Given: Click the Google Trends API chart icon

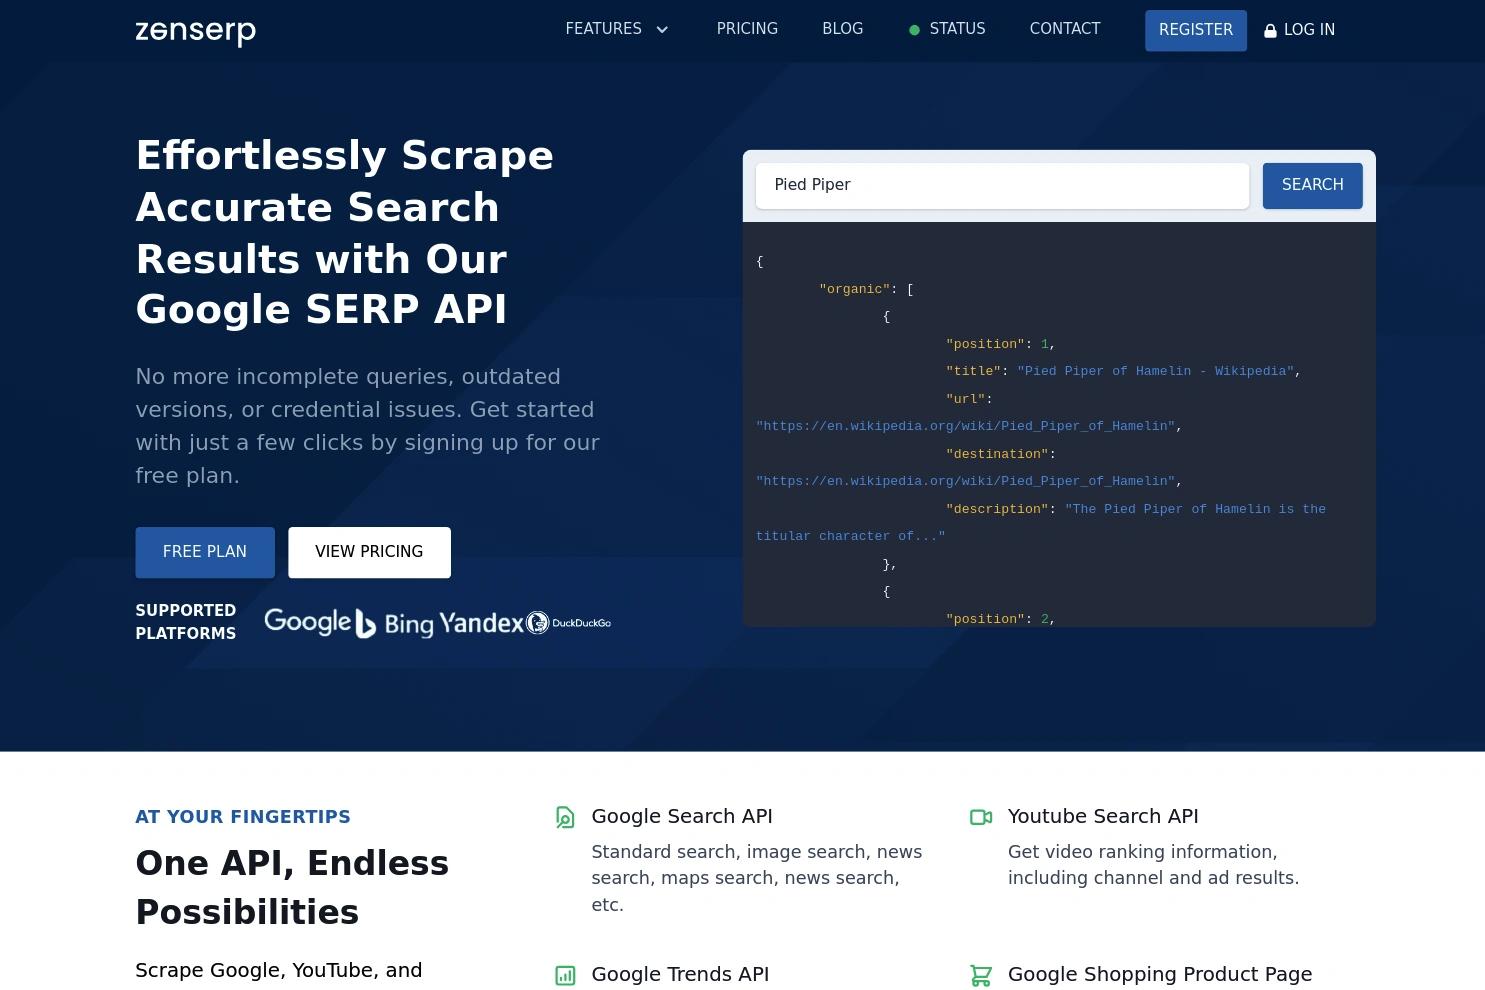Looking at the screenshot, I should point(565,975).
